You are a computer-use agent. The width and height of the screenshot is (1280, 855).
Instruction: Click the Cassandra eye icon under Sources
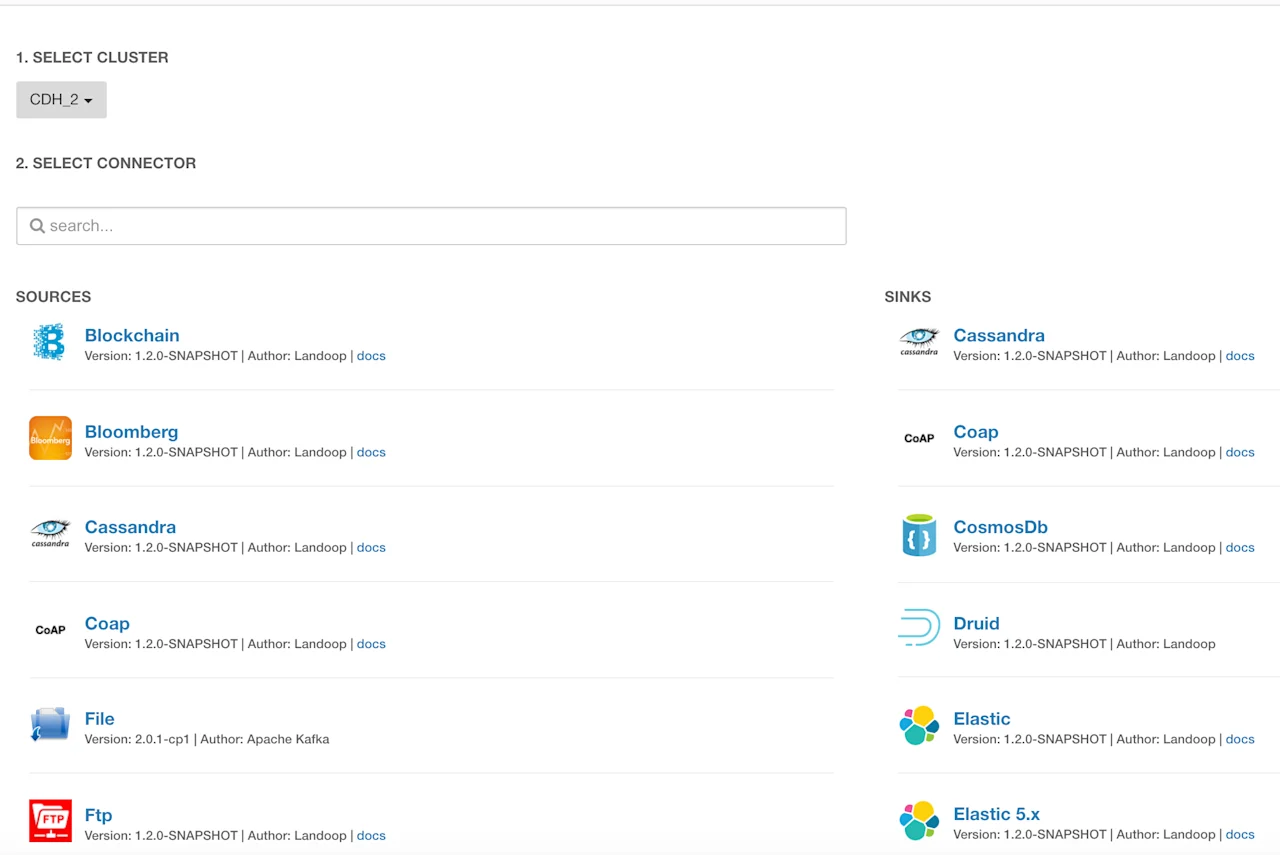pos(50,534)
